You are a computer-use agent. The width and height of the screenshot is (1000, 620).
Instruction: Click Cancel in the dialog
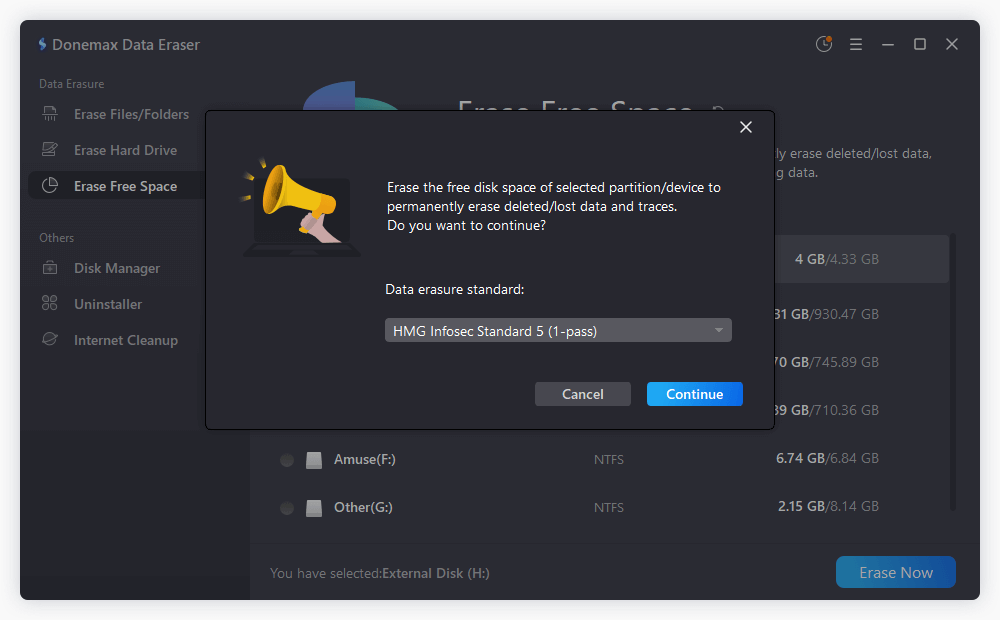pyautogui.click(x=583, y=394)
